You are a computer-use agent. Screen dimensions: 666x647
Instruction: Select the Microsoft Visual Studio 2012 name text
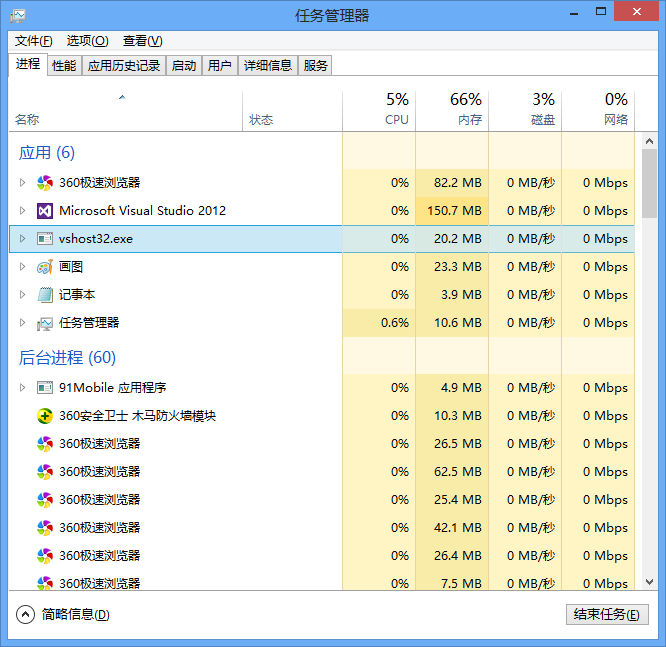(142, 211)
